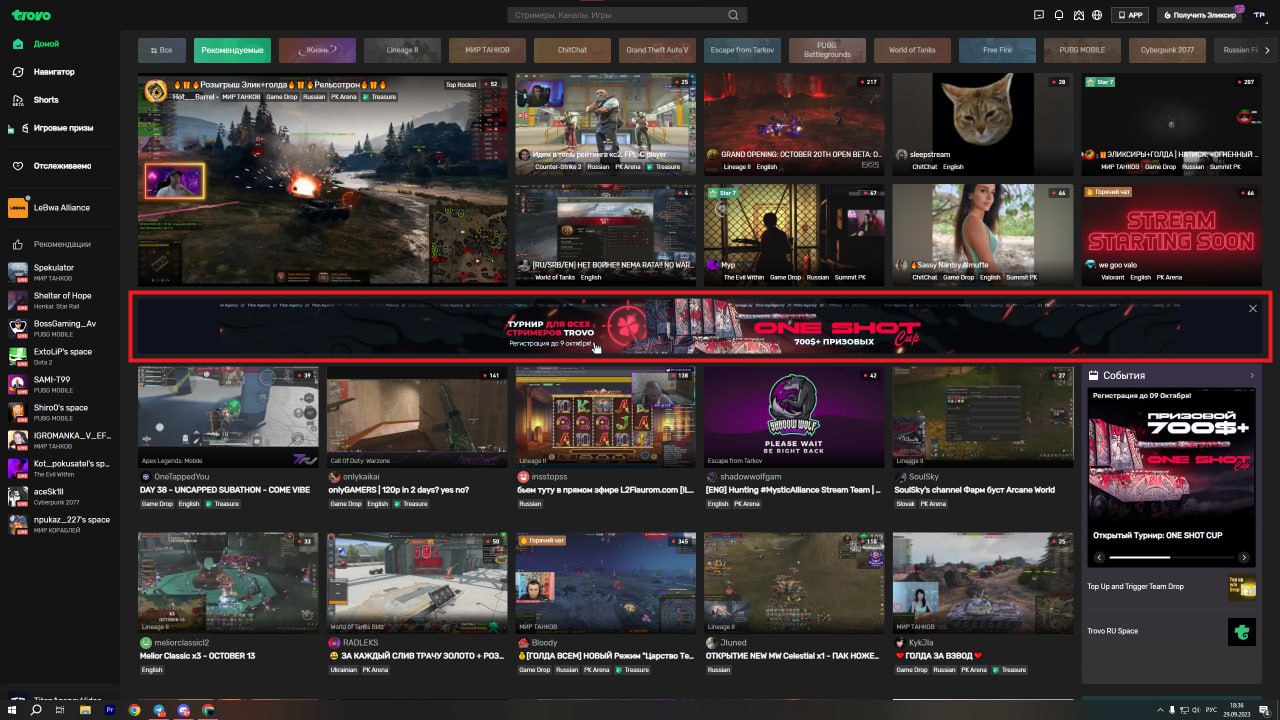
Task: Select the World of Tanks category tab
Action: 912,50
